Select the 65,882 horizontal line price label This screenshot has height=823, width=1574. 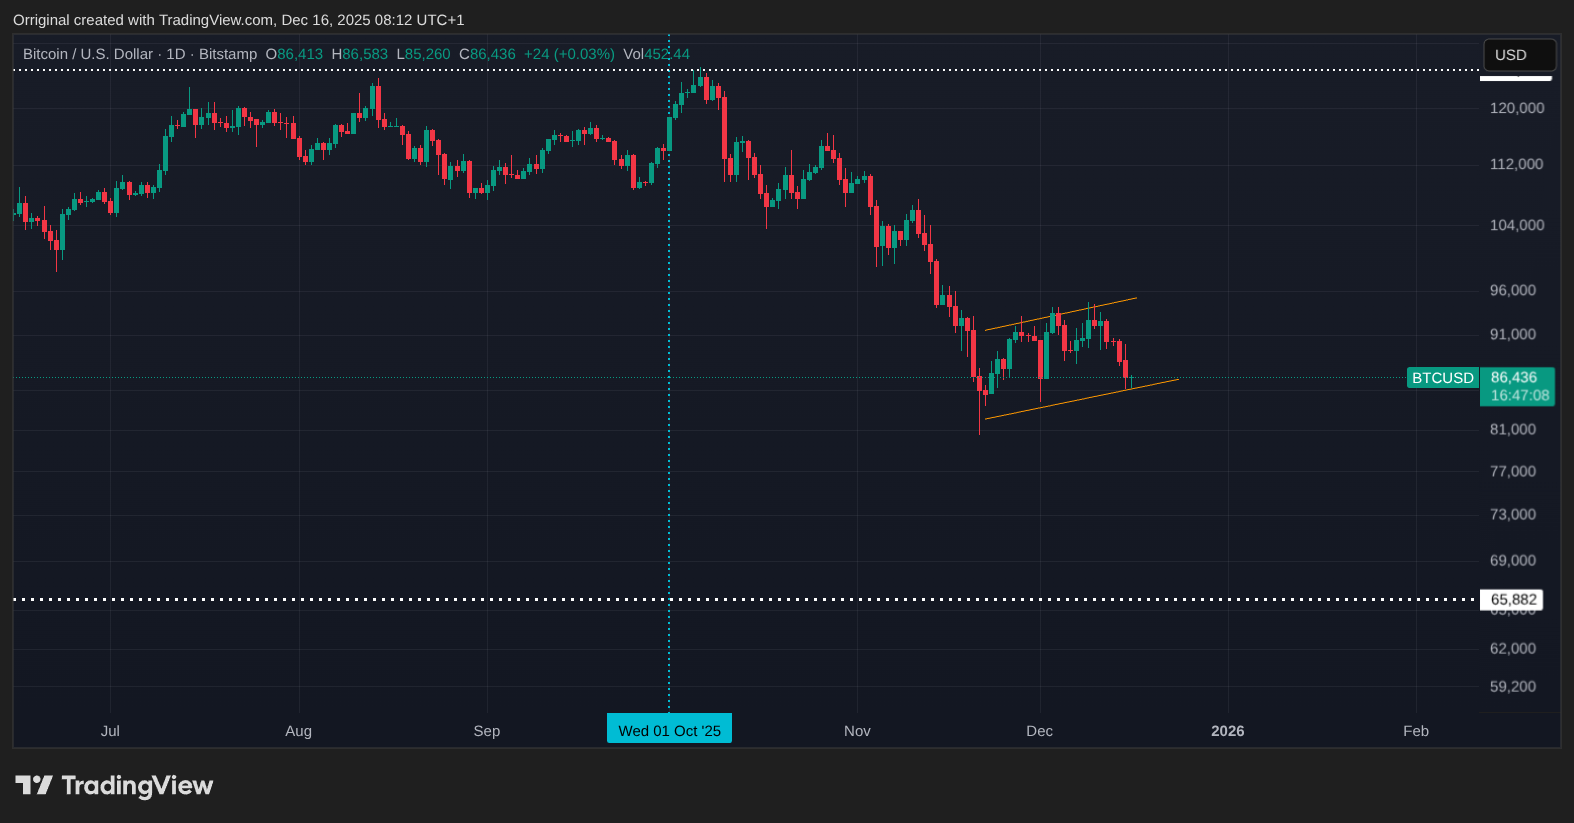pyautogui.click(x=1512, y=600)
